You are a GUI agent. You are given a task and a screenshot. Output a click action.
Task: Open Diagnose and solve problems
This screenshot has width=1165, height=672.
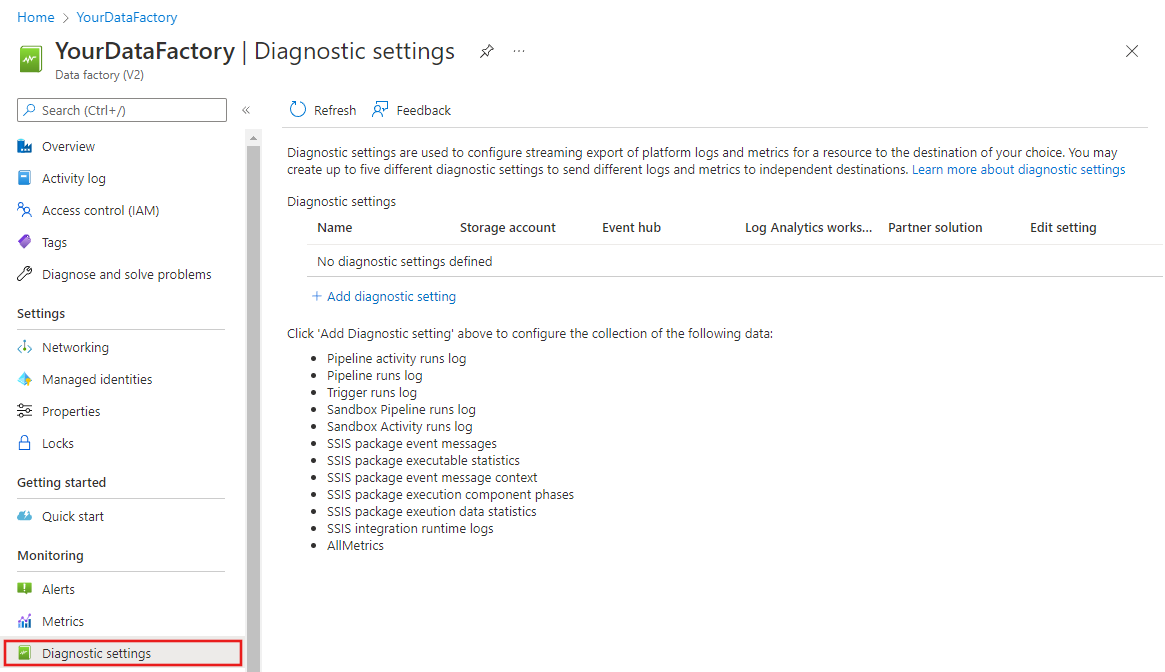point(126,275)
